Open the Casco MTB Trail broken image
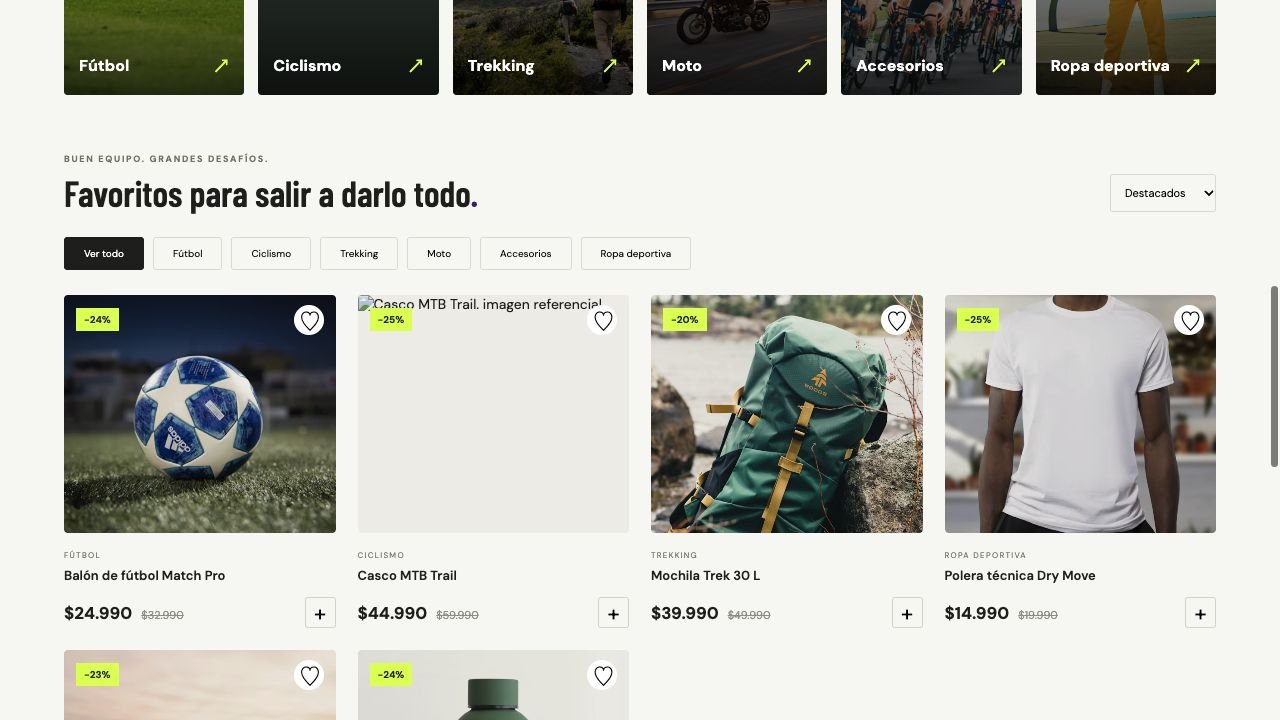1280x720 pixels. coord(493,414)
